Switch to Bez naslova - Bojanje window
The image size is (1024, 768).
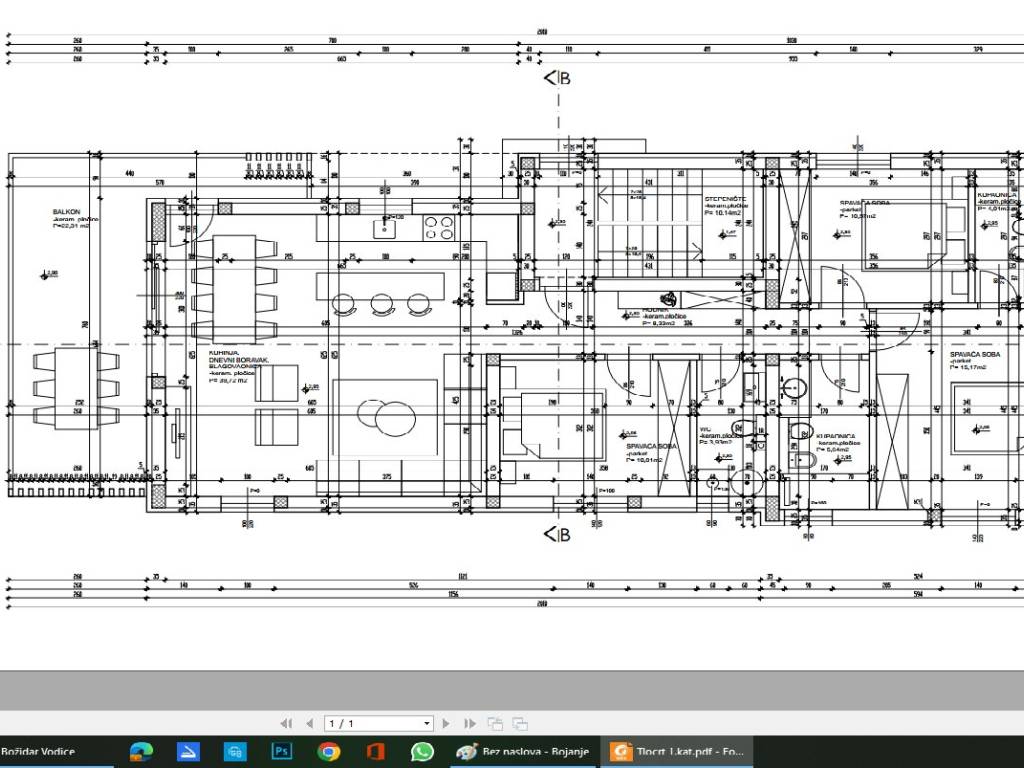pyautogui.click(x=524, y=751)
